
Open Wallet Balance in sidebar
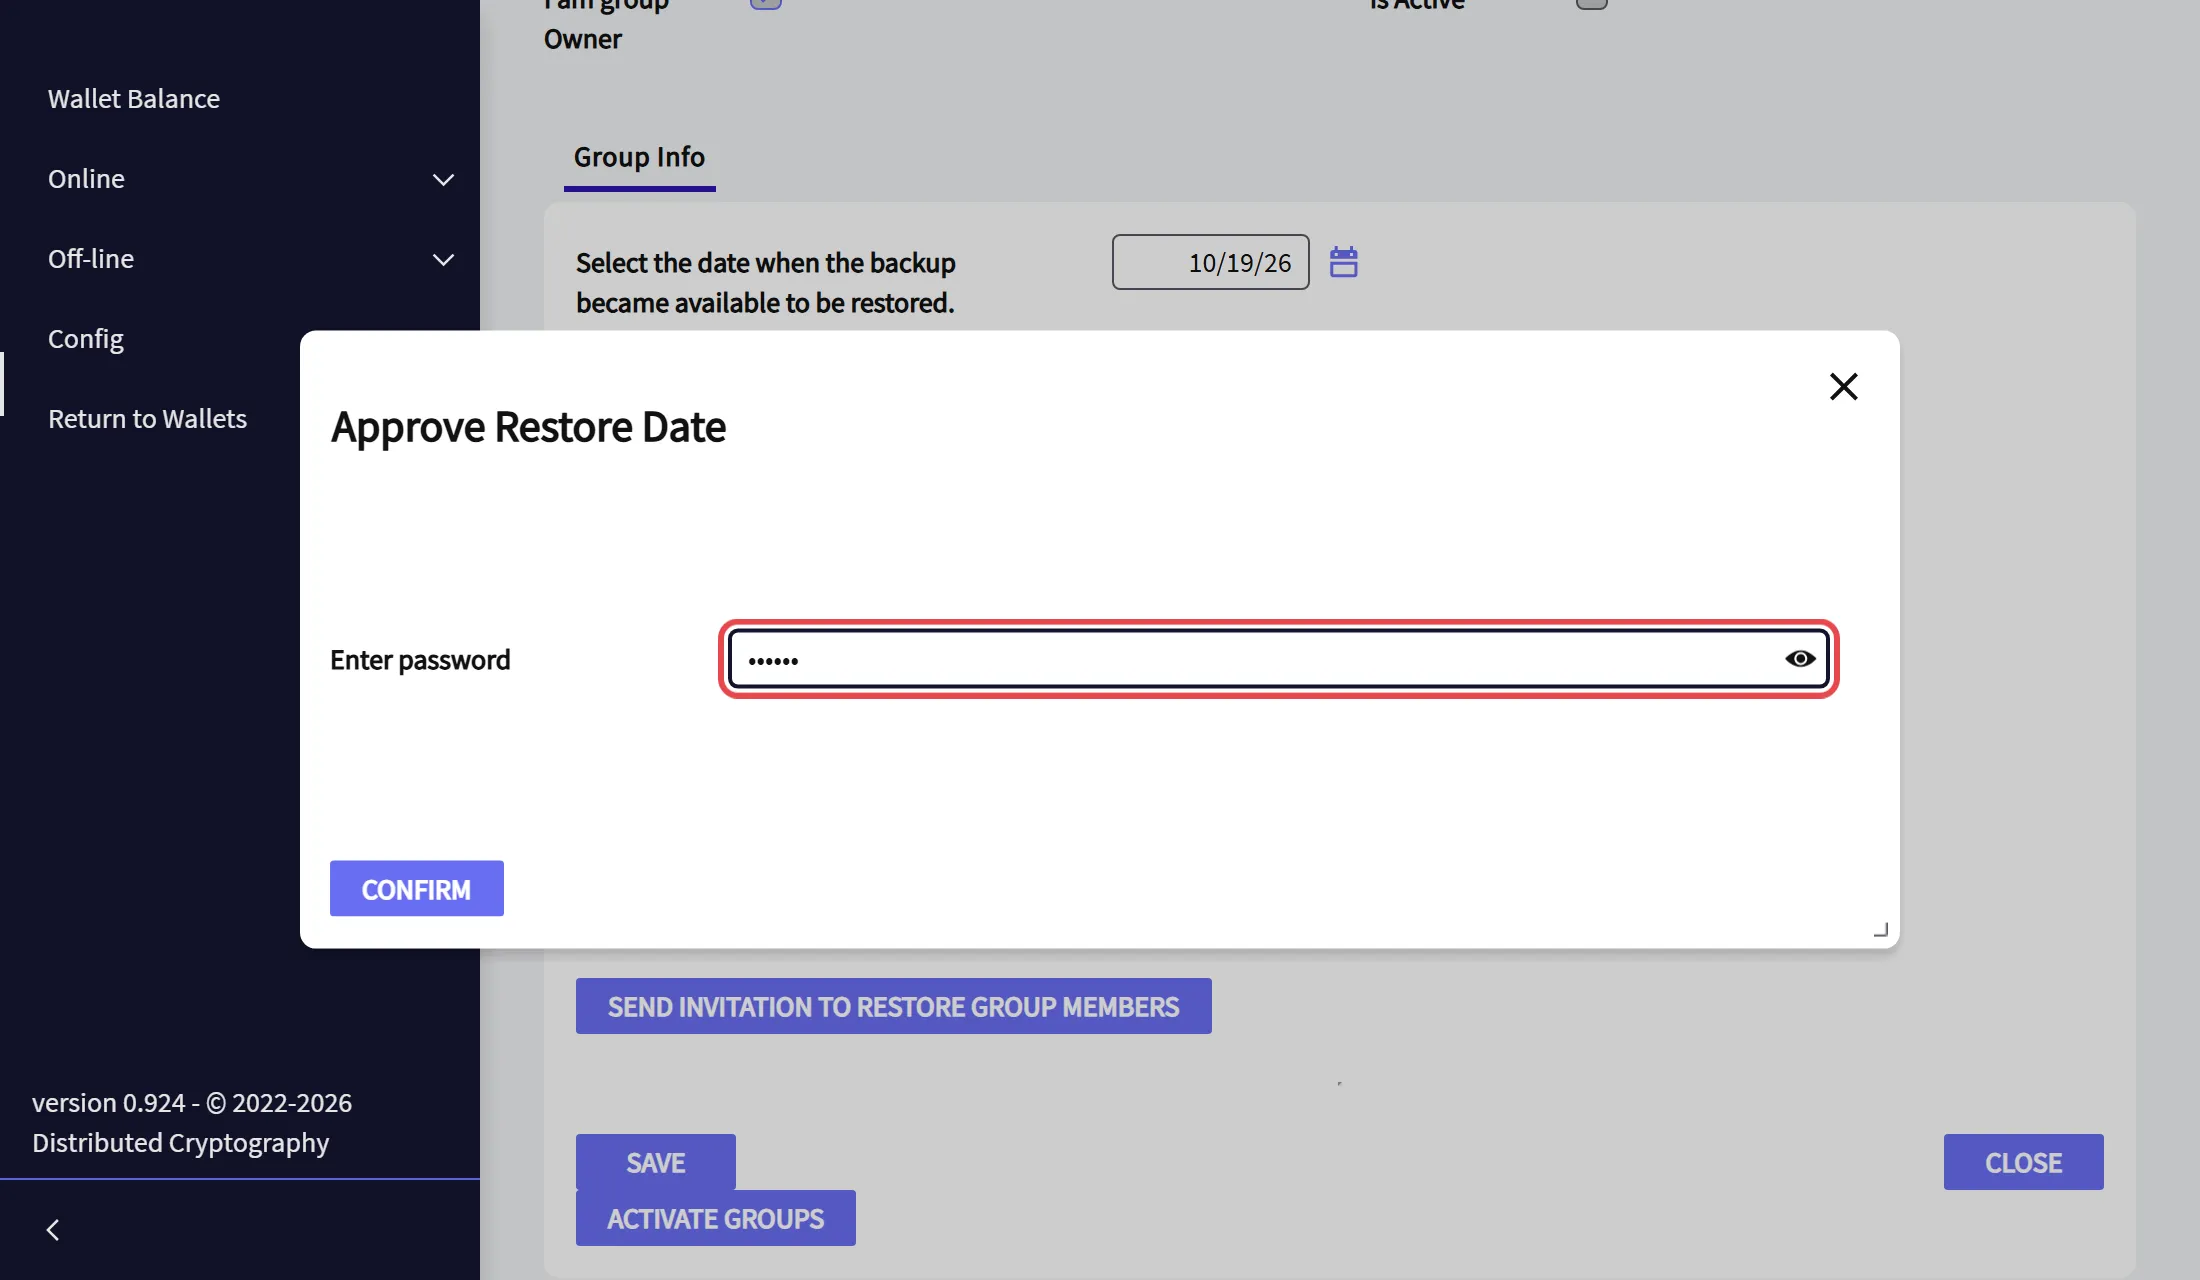click(134, 99)
